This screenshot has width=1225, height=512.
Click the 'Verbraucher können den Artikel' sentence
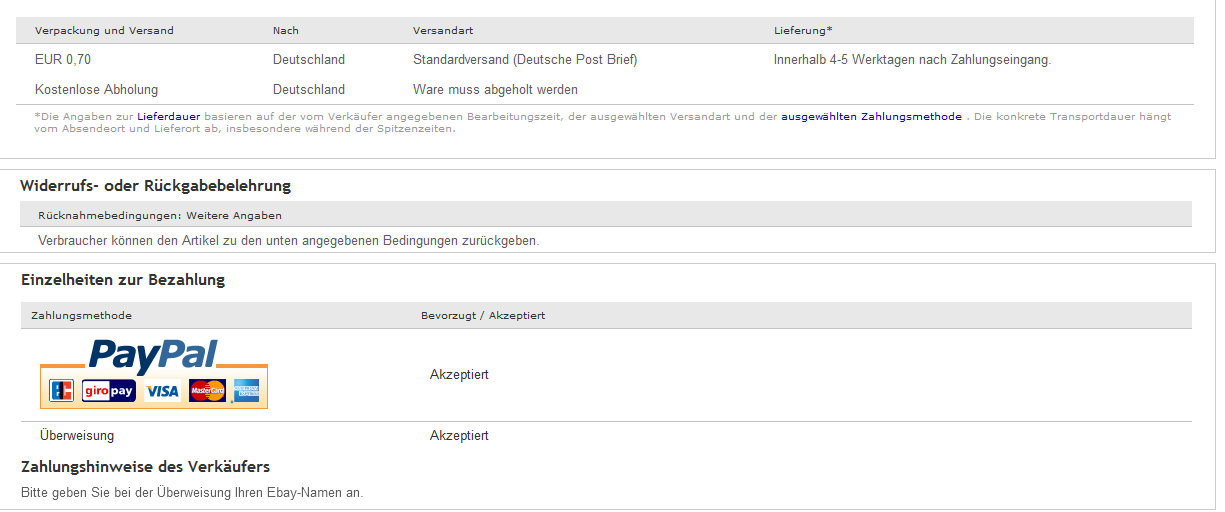(x=289, y=241)
